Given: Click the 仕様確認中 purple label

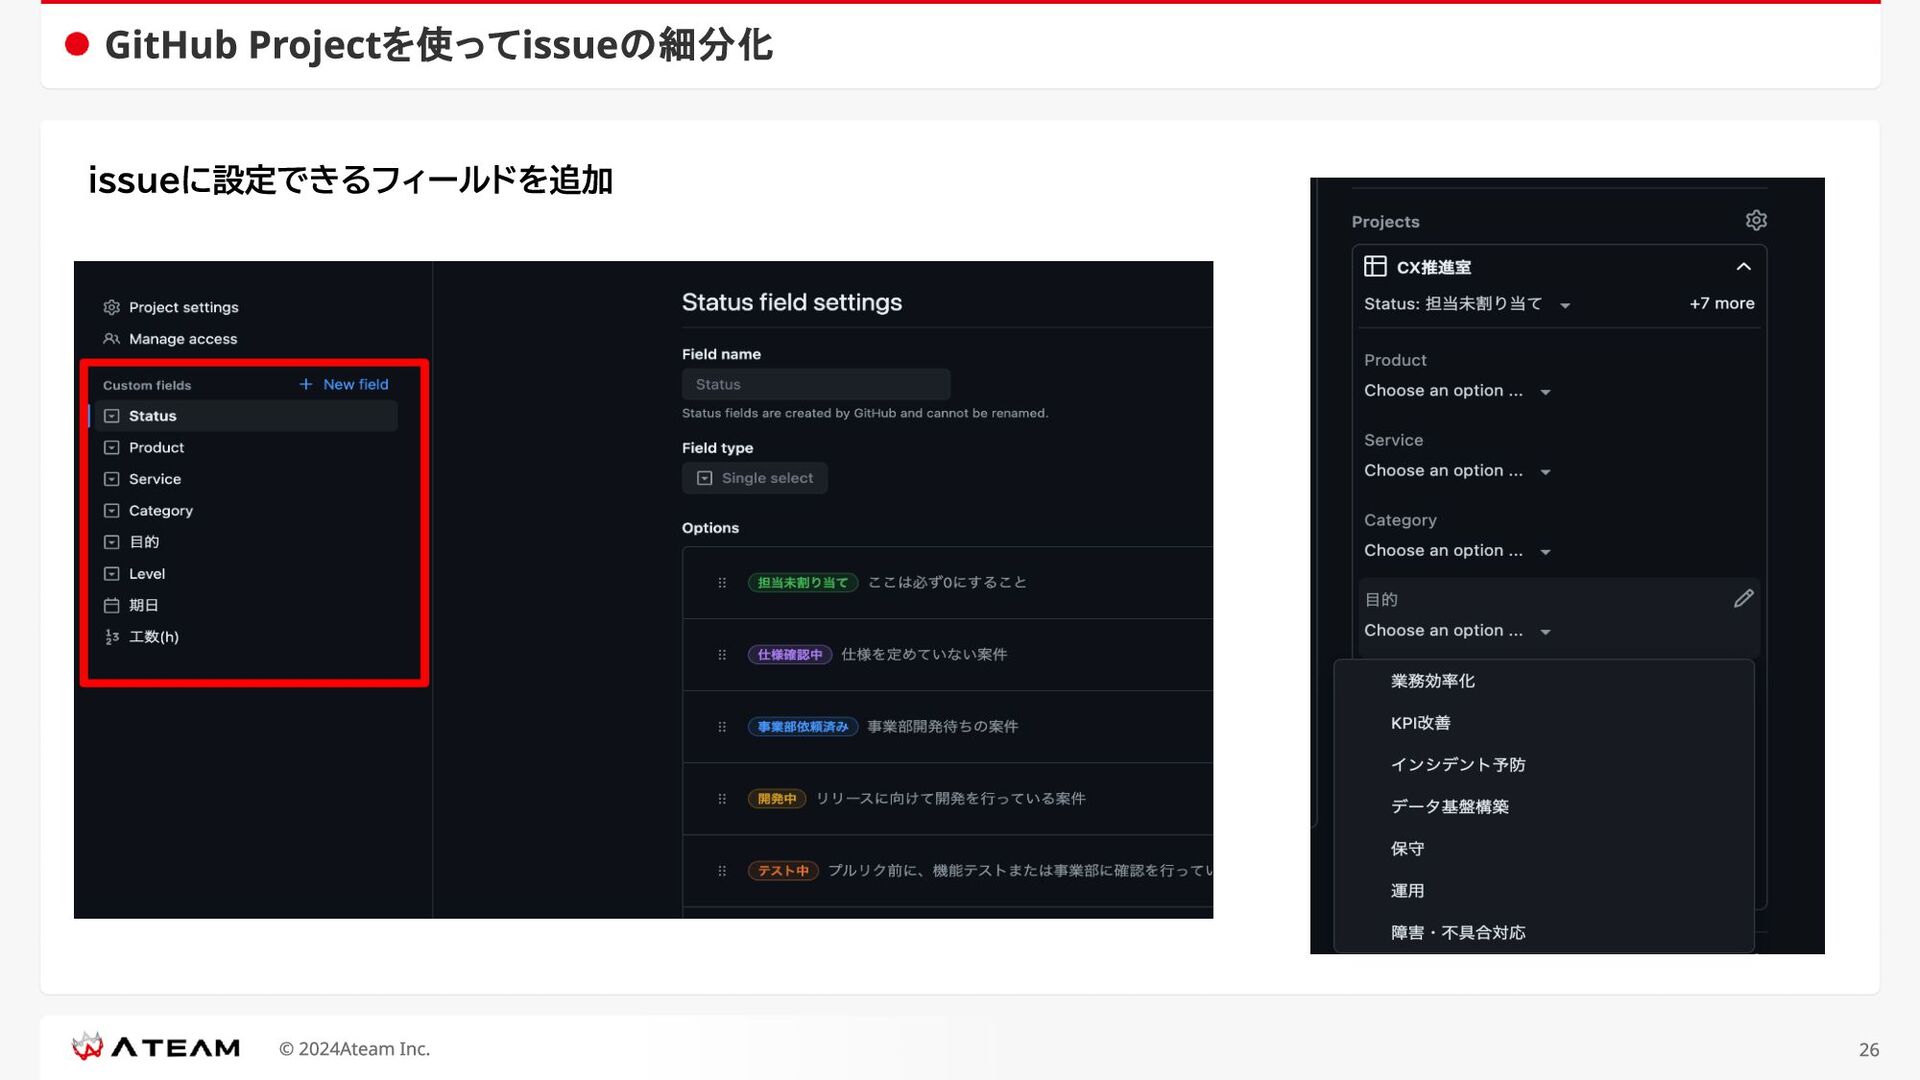Looking at the screenshot, I should (x=790, y=655).
